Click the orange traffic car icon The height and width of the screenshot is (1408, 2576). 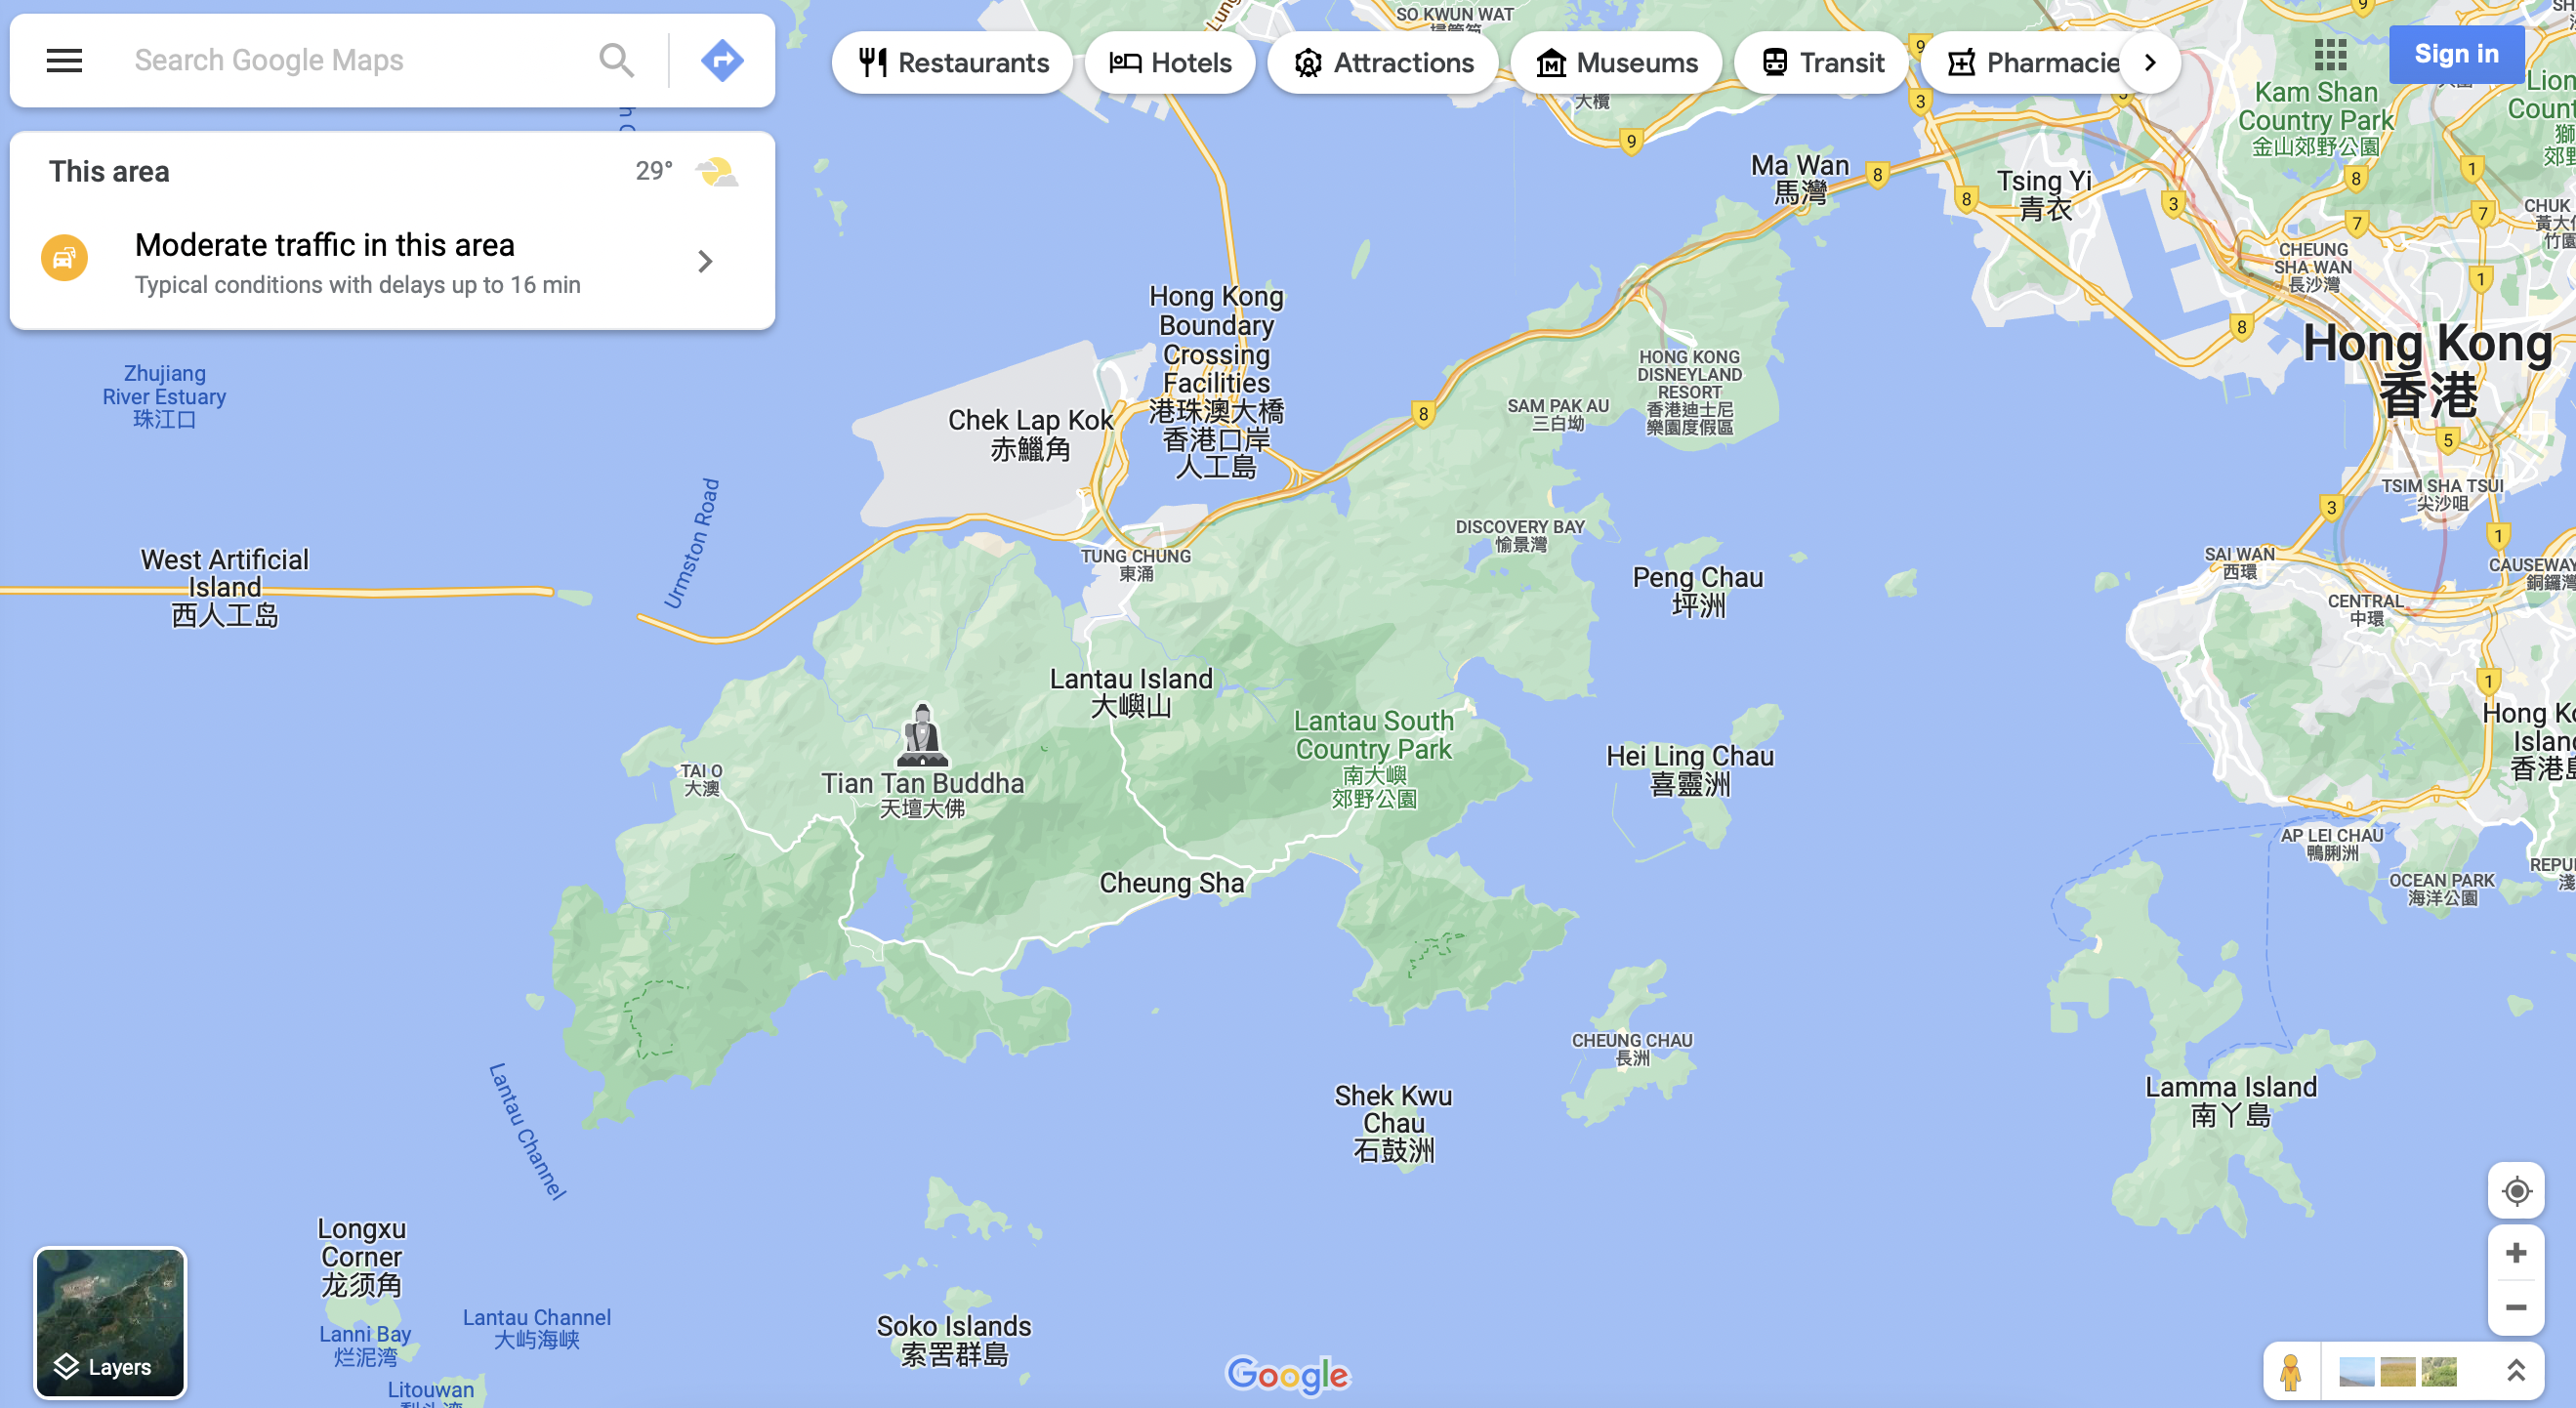coord(64,258)
